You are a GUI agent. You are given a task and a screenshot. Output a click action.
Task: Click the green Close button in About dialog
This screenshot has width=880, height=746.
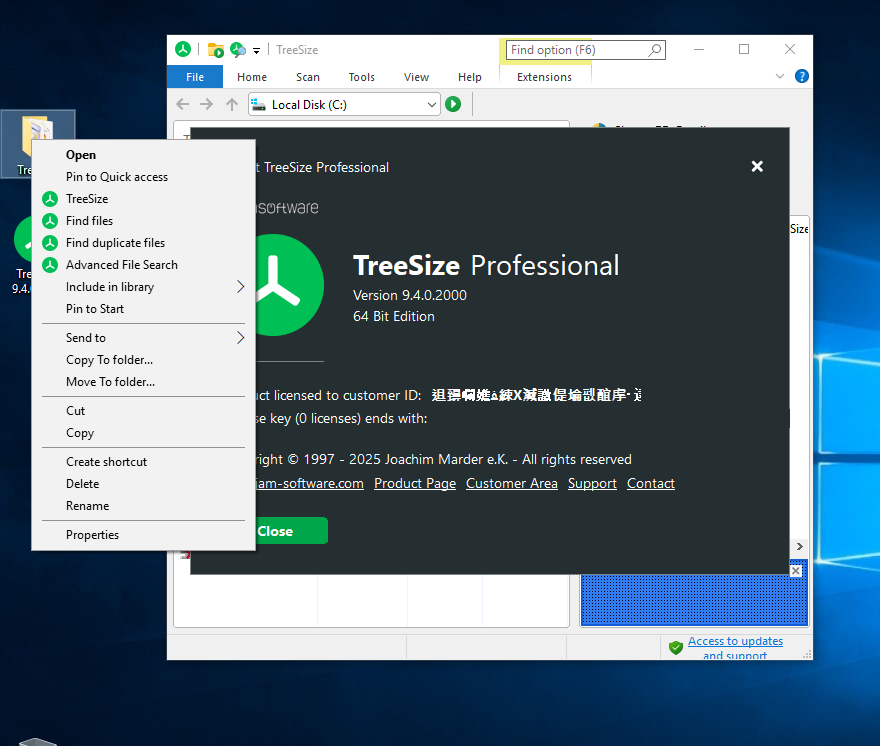[x=291, y=531]
